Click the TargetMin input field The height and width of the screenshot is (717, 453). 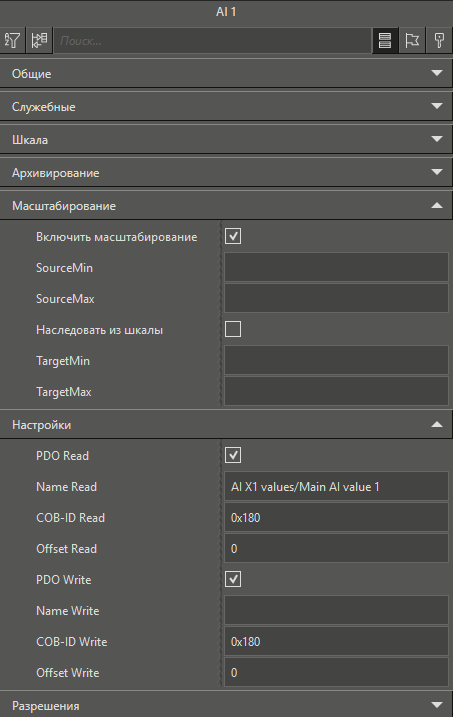[336, 360]
